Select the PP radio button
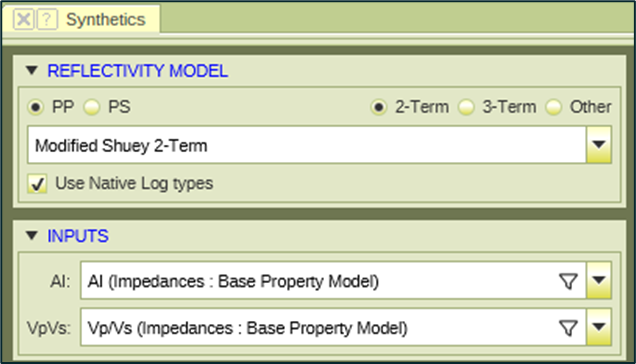Screen dimensions: 636x364 pos(36,107)
